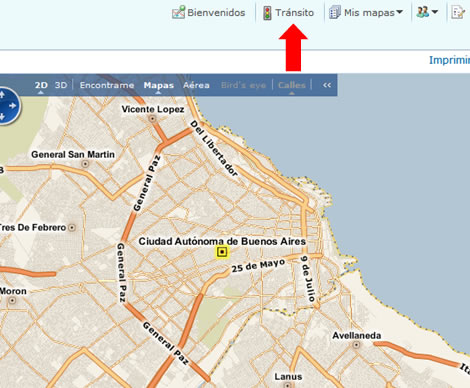
Task: Click the yellow Buenos Aires city marker
Action: [x=222, y=252]
